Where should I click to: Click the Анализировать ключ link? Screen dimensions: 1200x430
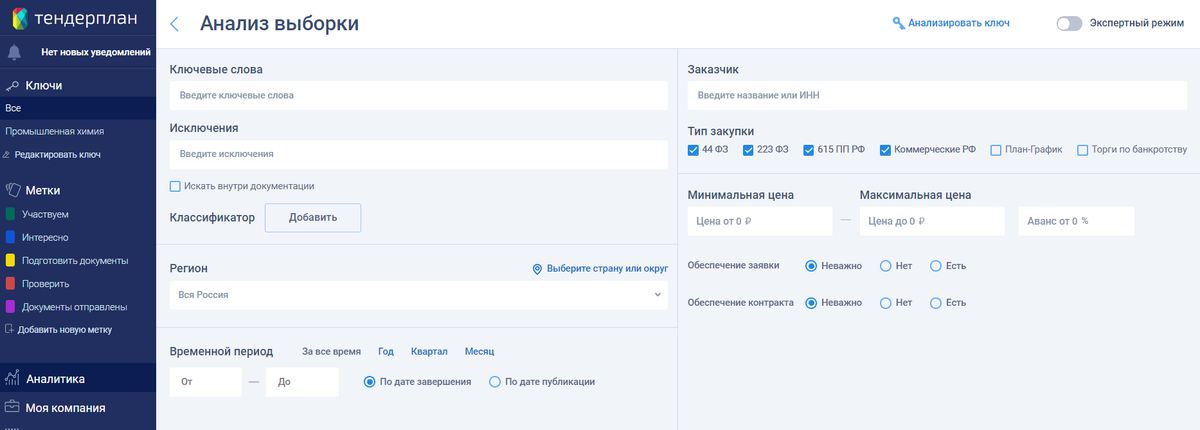click(958, 23)
